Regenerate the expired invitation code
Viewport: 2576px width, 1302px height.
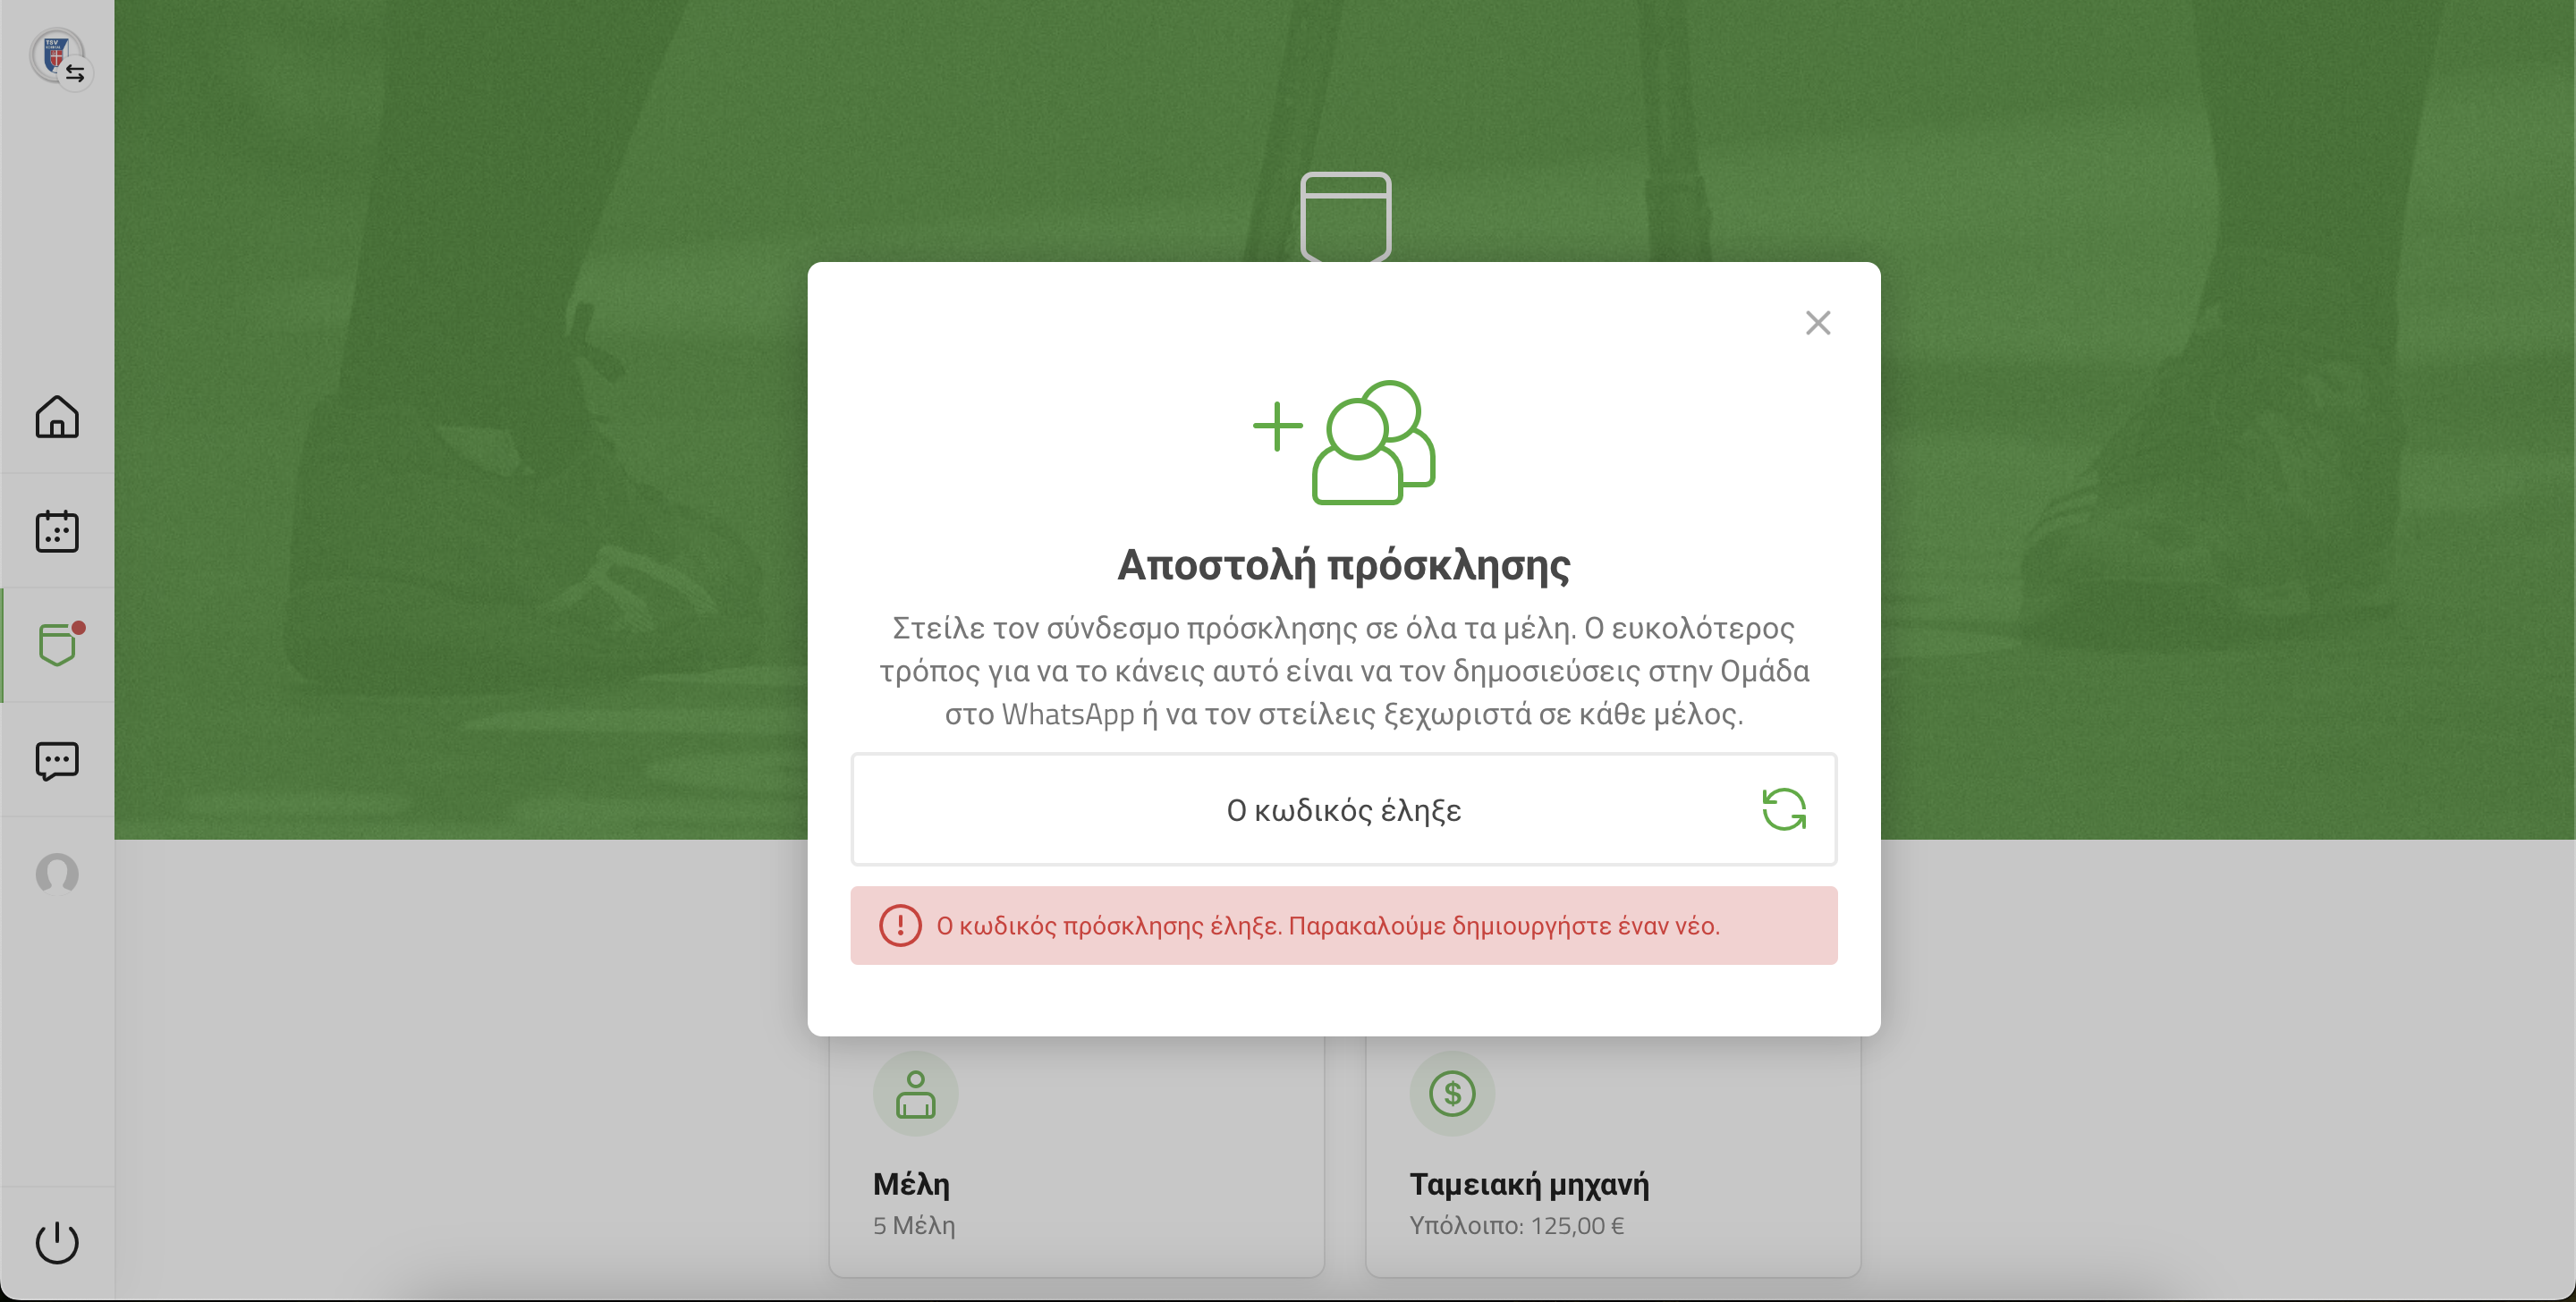[x=1784, y=809]
